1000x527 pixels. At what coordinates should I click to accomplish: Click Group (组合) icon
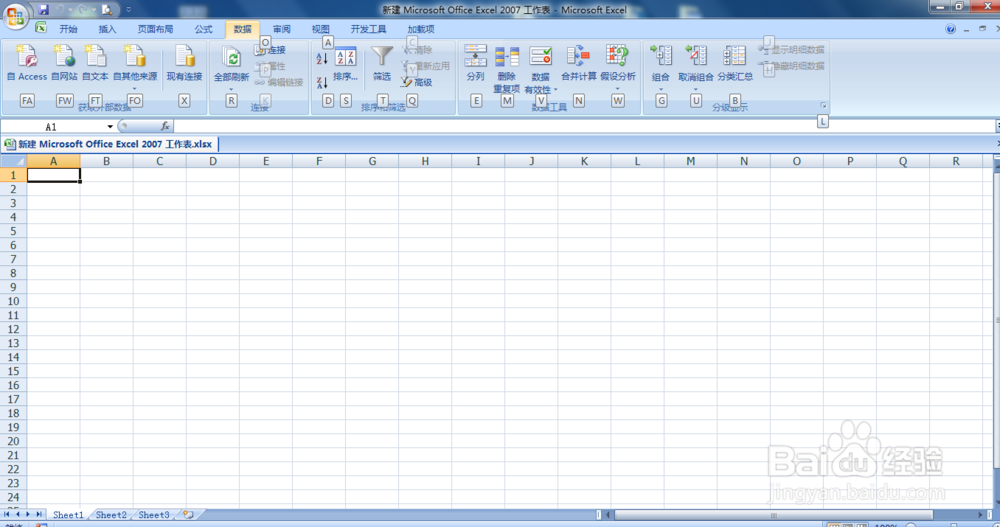661,56
